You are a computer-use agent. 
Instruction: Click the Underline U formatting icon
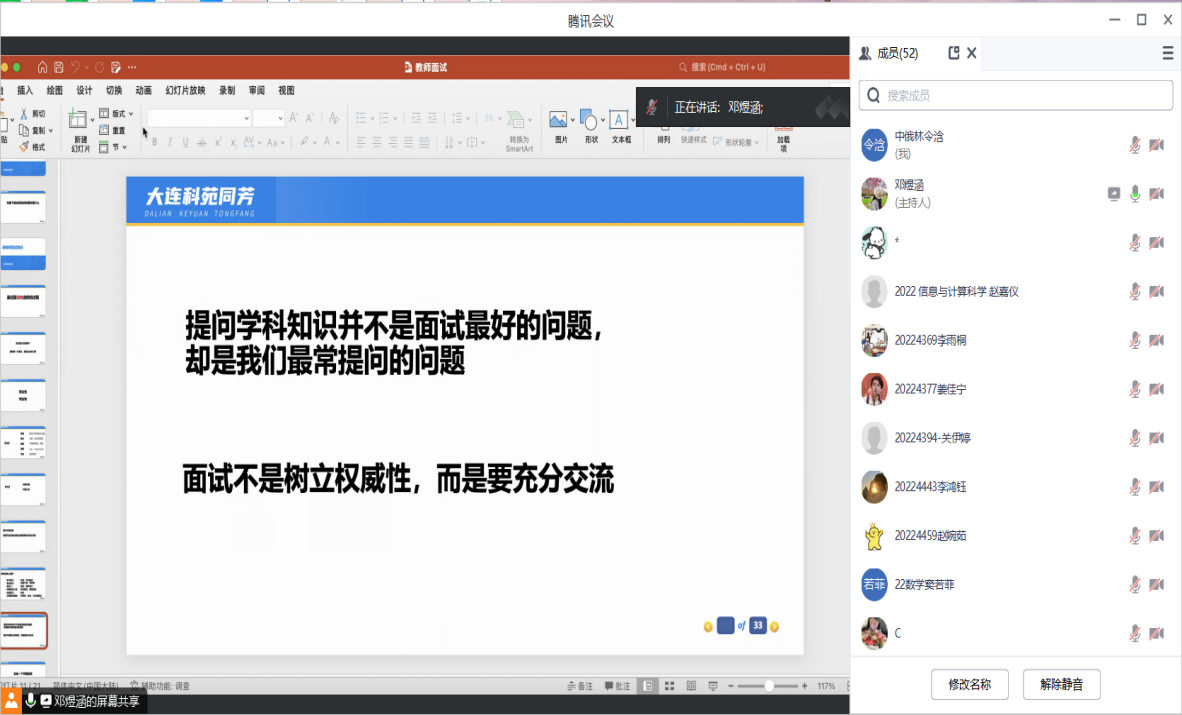[185, 142]
